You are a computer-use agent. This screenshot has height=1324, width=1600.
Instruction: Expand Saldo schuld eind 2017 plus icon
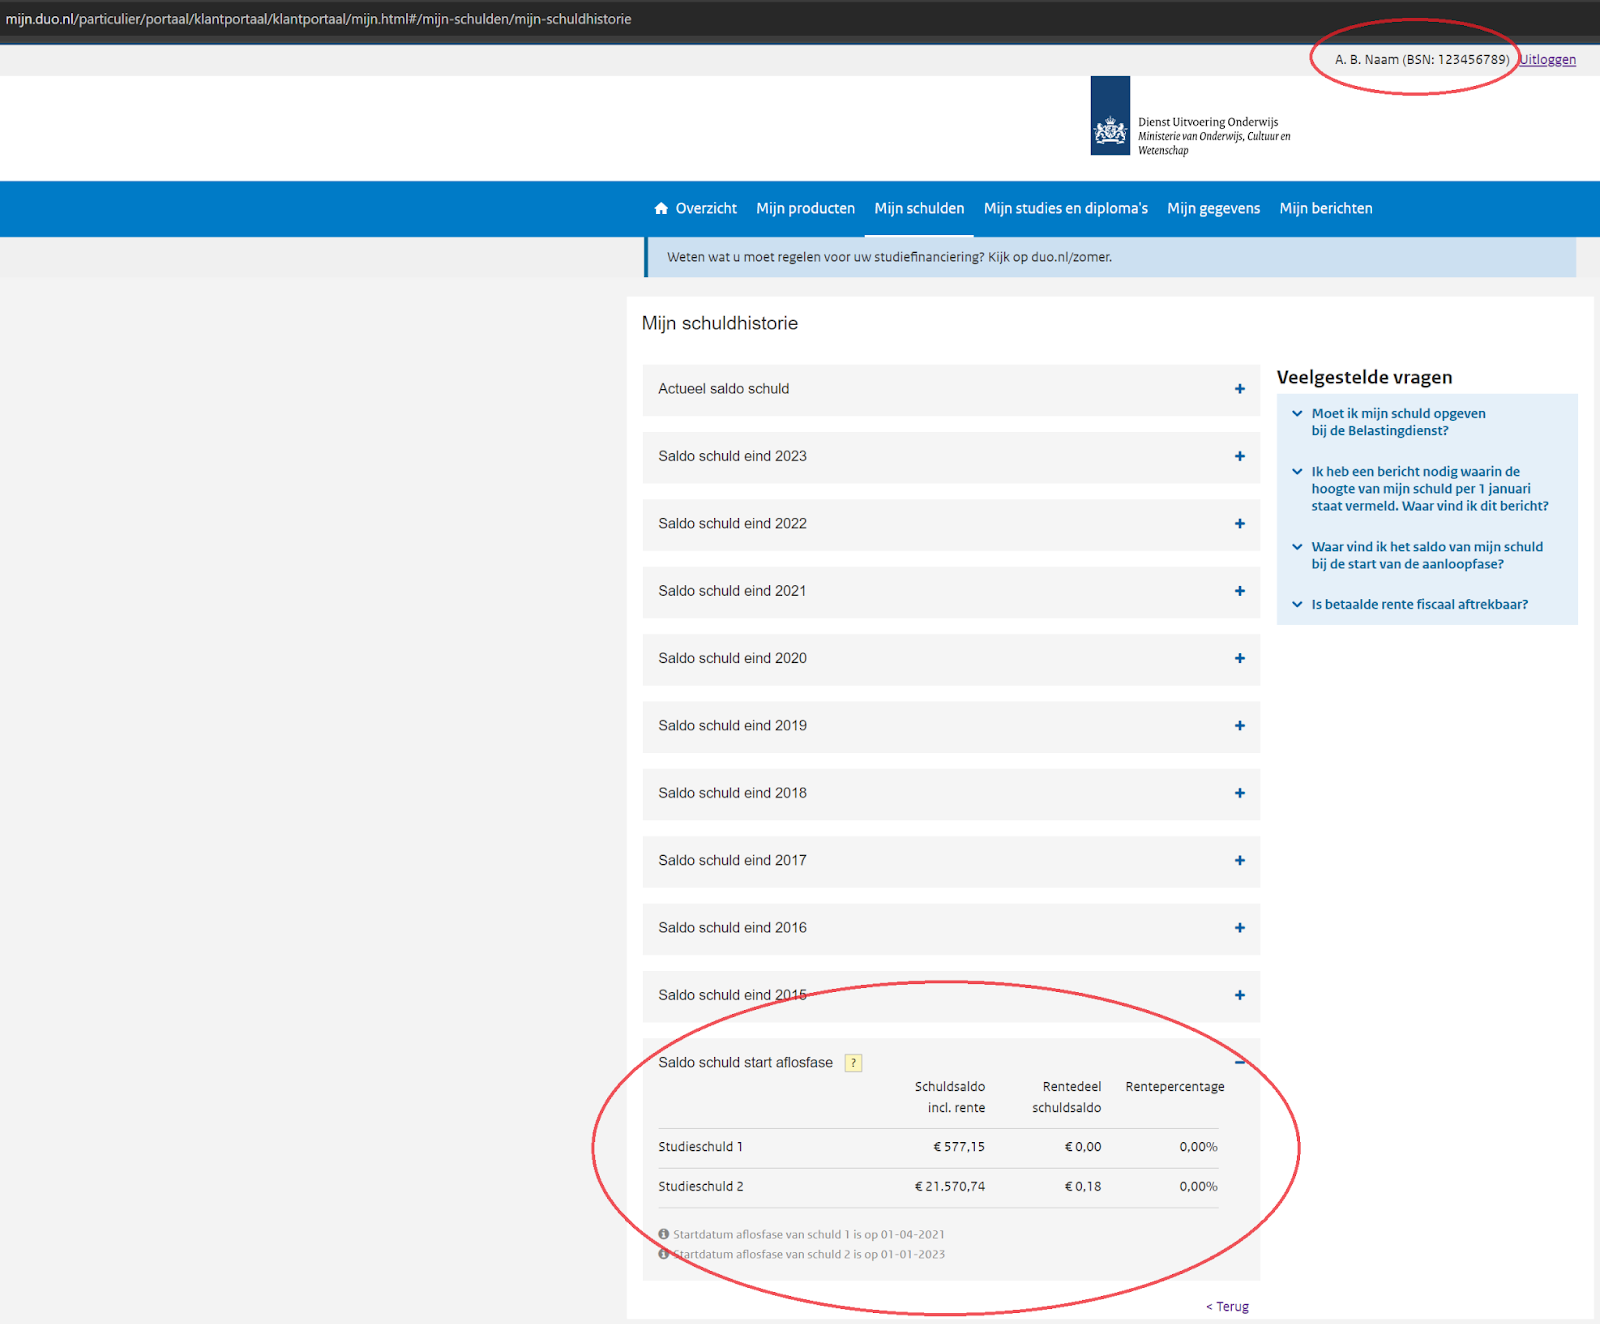1240,860
